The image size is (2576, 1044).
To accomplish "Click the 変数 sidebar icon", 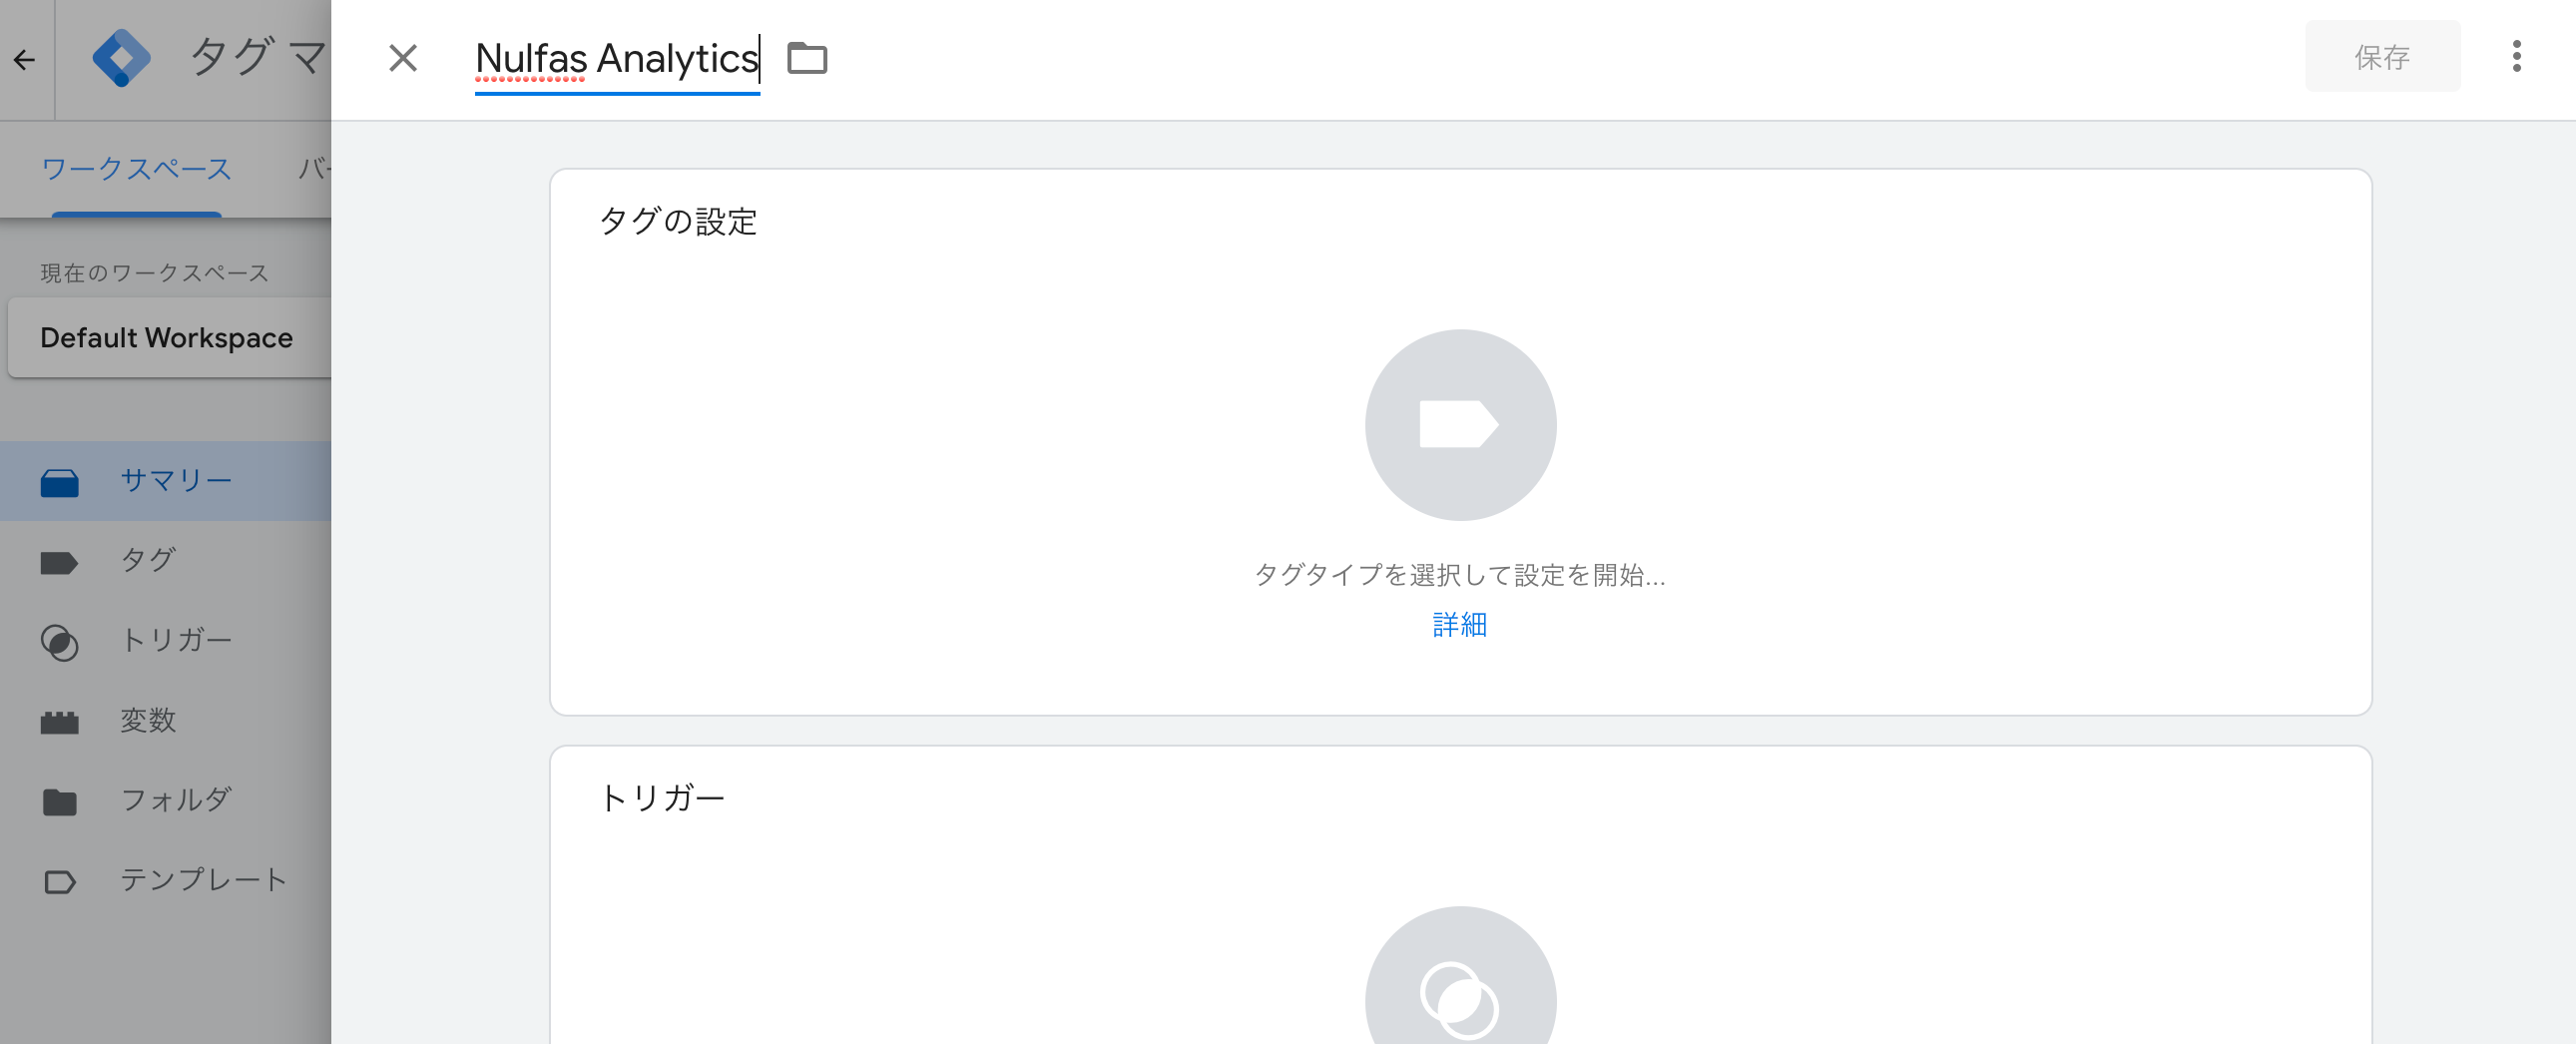I will (59, 722).
